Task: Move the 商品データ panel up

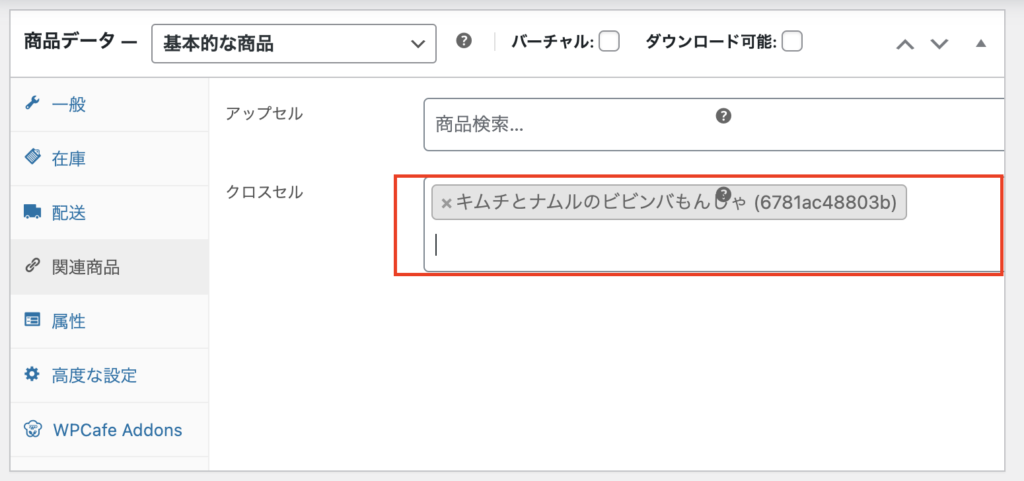Action: pyautogui.click(x=905, y=44)
